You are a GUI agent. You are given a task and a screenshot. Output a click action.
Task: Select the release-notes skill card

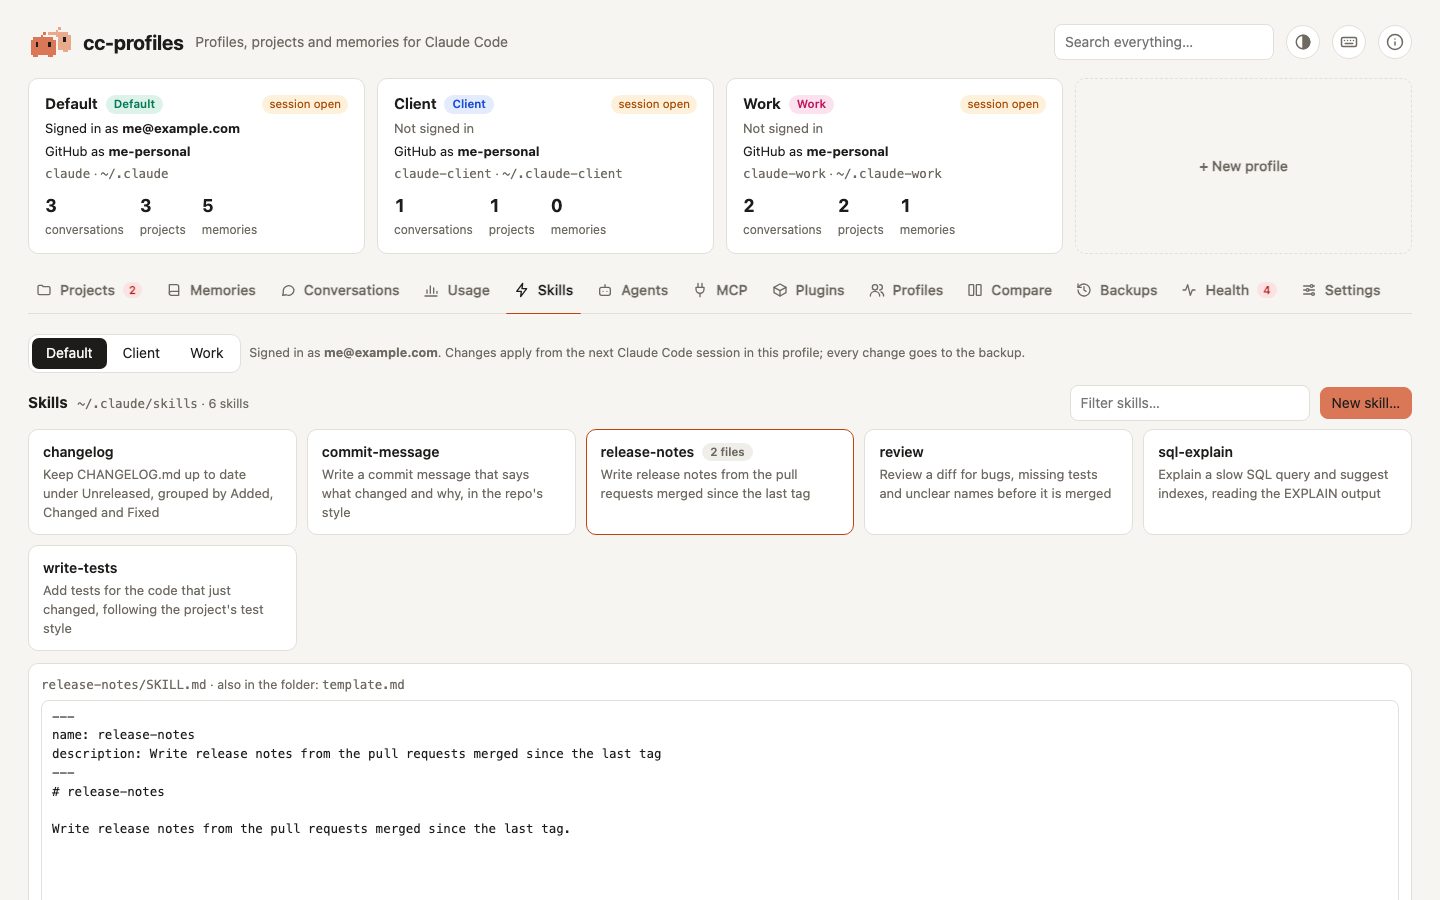(x=720, y=482)
